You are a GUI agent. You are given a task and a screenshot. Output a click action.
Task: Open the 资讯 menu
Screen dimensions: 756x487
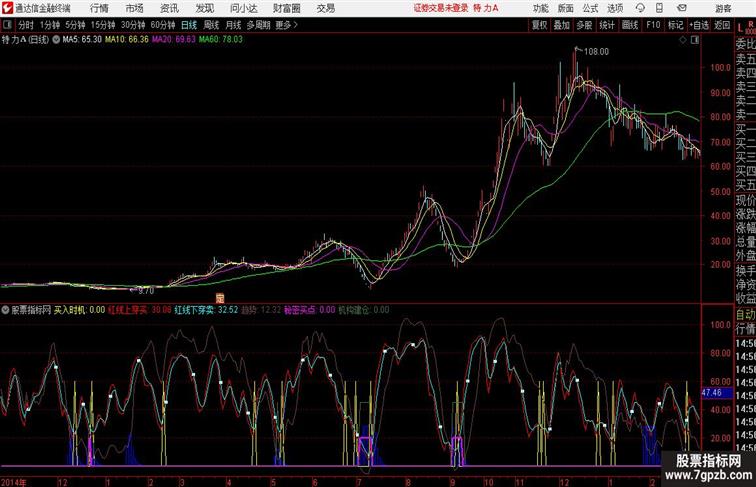point(169,8)
